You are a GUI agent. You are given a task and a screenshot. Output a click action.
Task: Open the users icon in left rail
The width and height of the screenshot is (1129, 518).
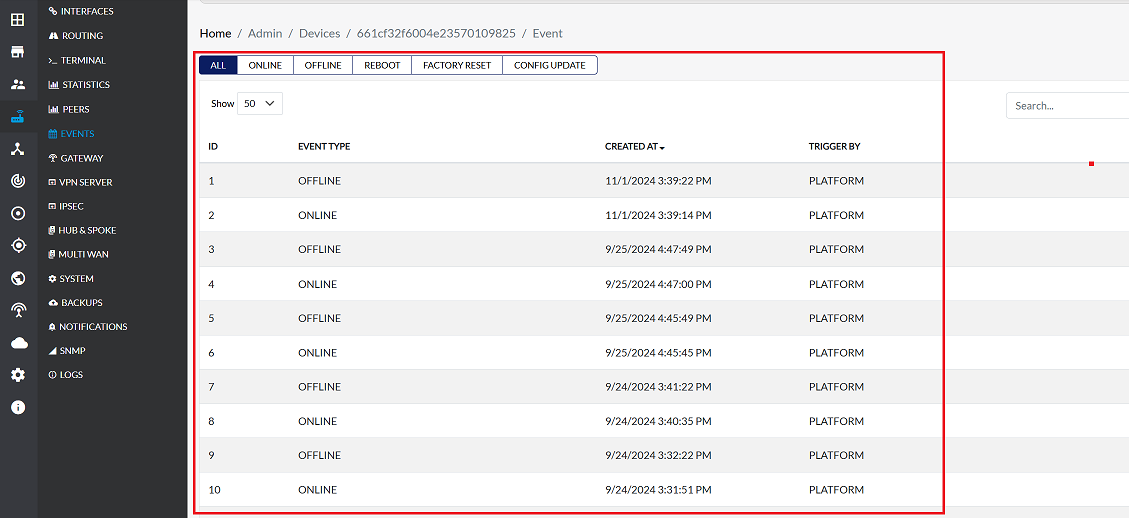tap(18, 85)
